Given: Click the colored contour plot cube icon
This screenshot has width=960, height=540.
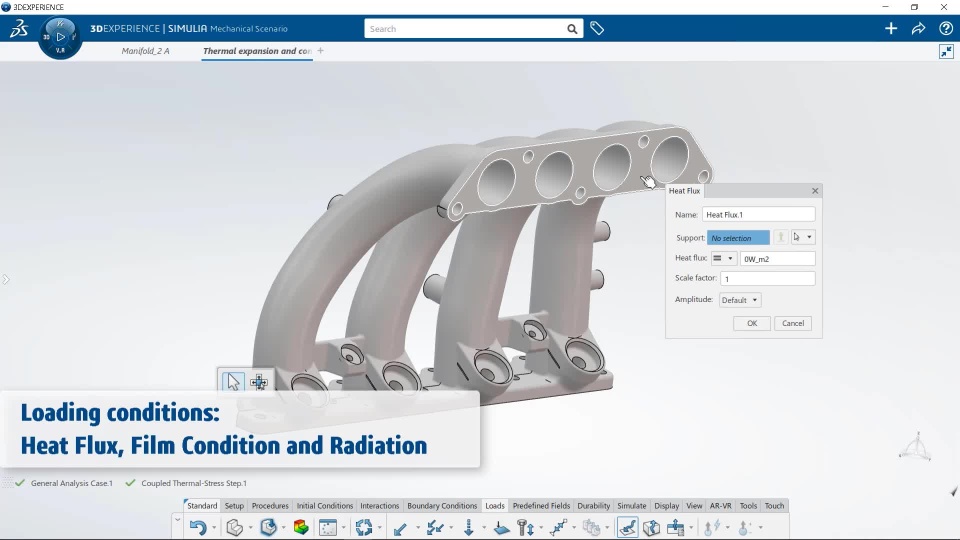Looking at the screenshot, I should (x=301, y=528).
